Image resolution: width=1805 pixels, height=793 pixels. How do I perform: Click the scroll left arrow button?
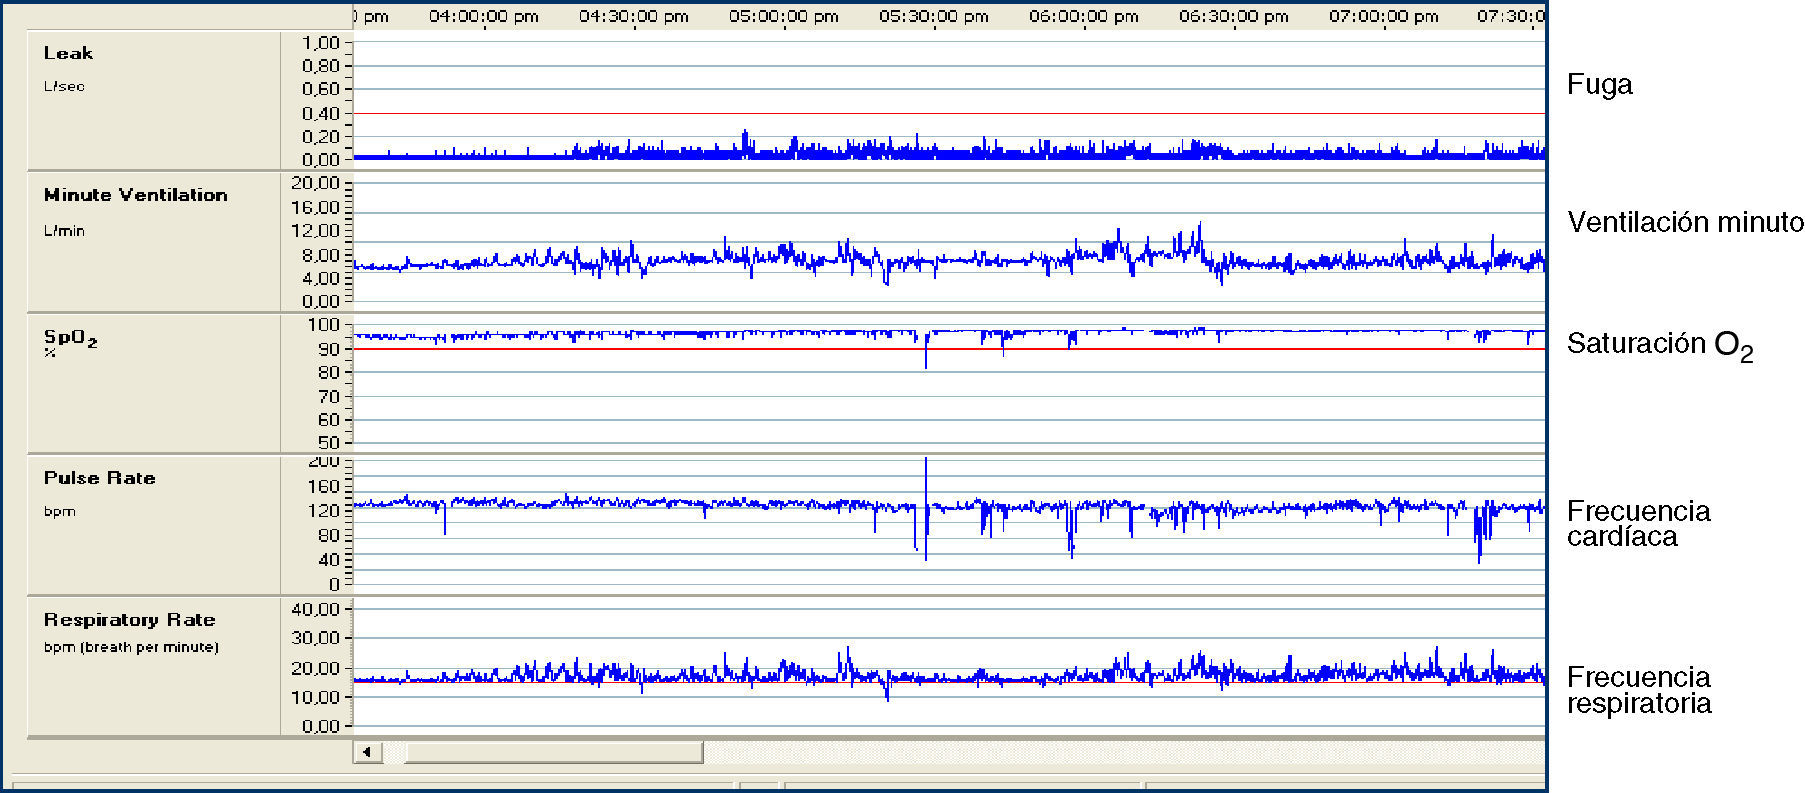coord(367,752)
